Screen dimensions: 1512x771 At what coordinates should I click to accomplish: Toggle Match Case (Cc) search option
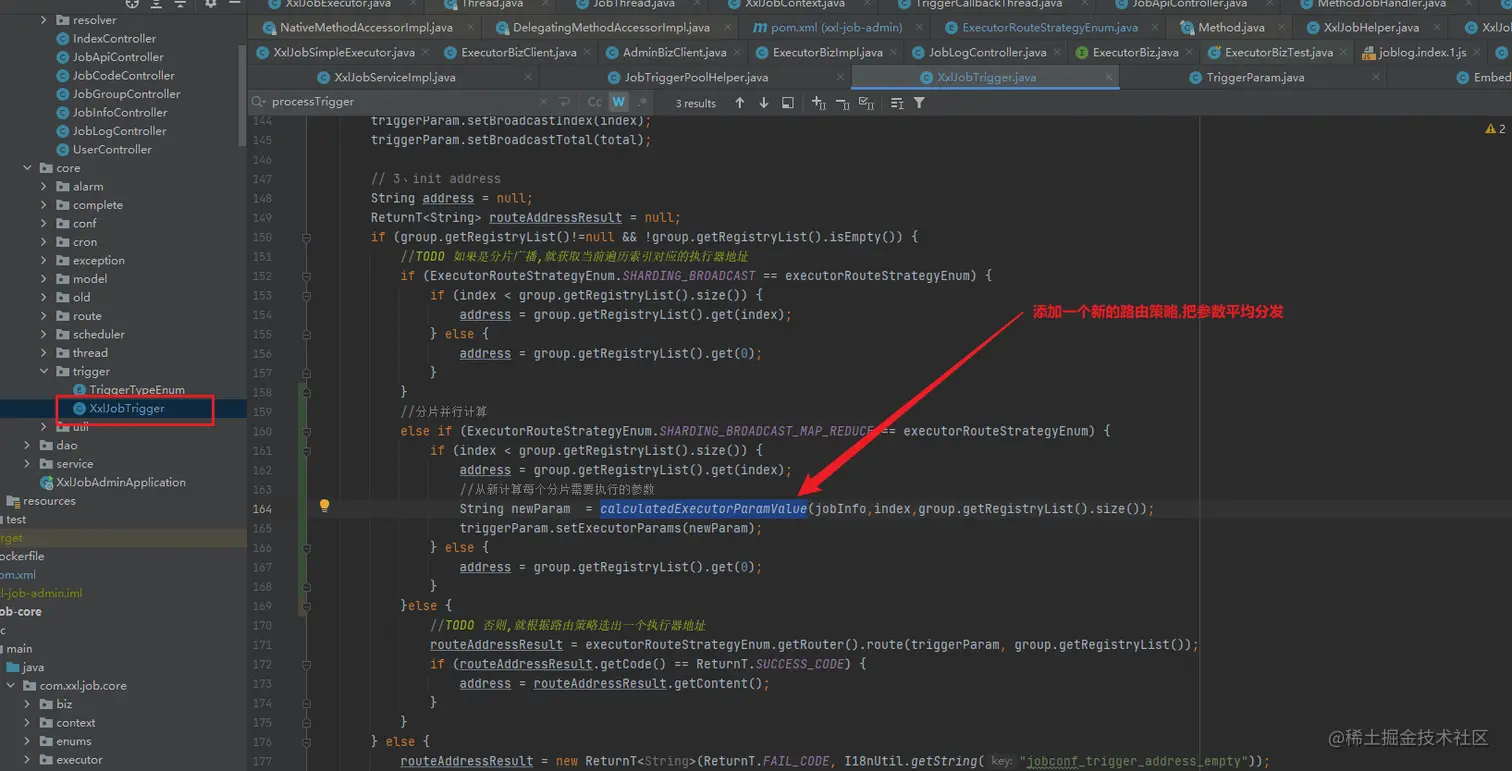click(594, 102)
